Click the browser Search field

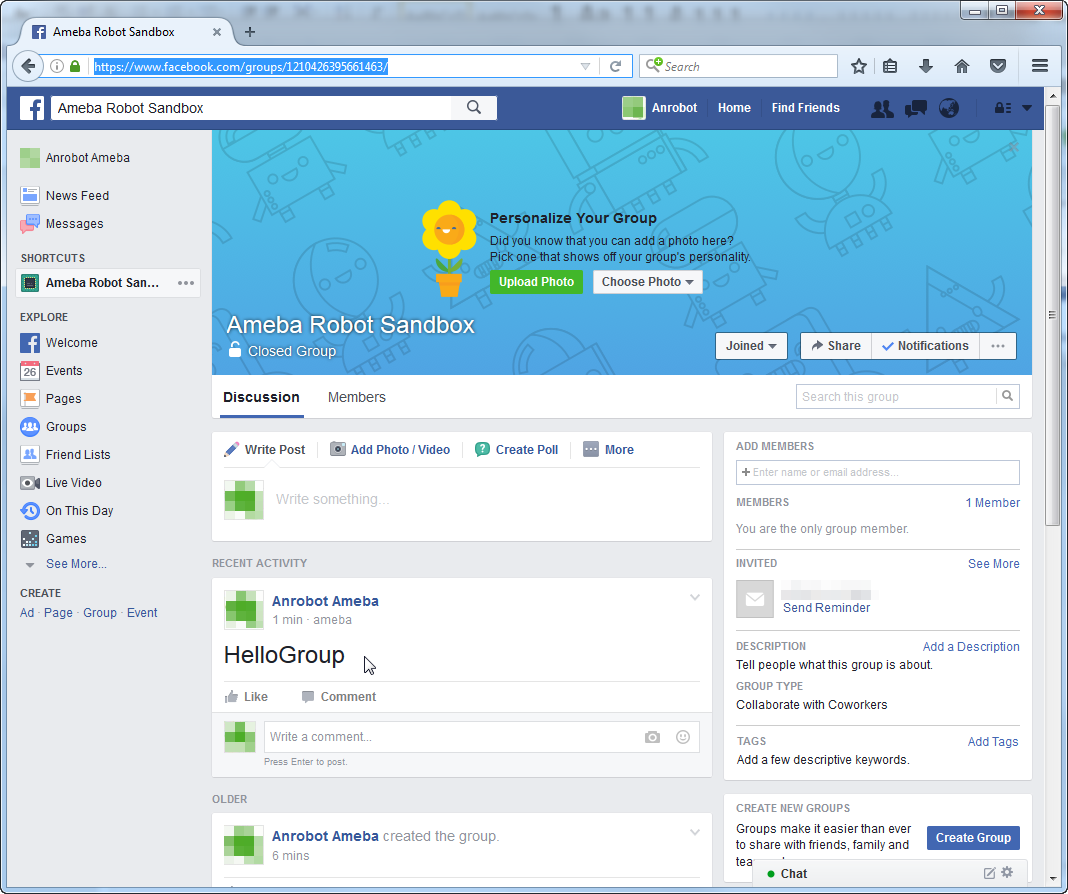738,66
